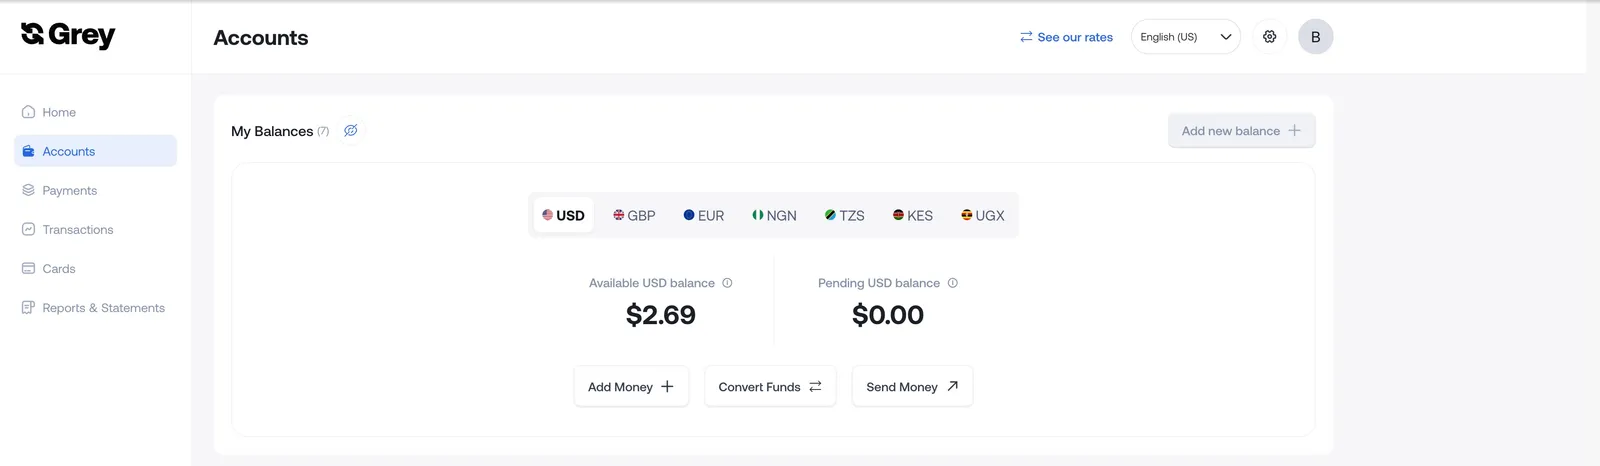Open the See our rates link

coord(1066,37)
